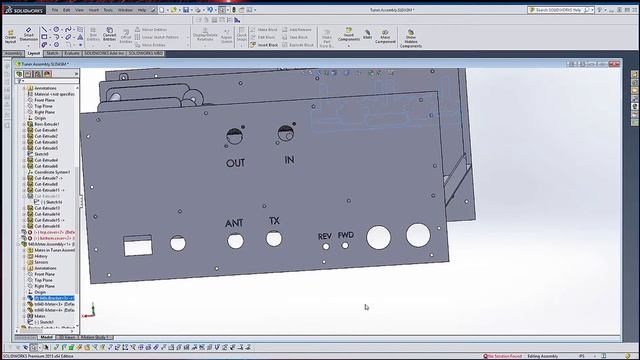The height and width of the screenshot is (360, 640).
Task: Click the Move Component tool
Action: point(385,36)
